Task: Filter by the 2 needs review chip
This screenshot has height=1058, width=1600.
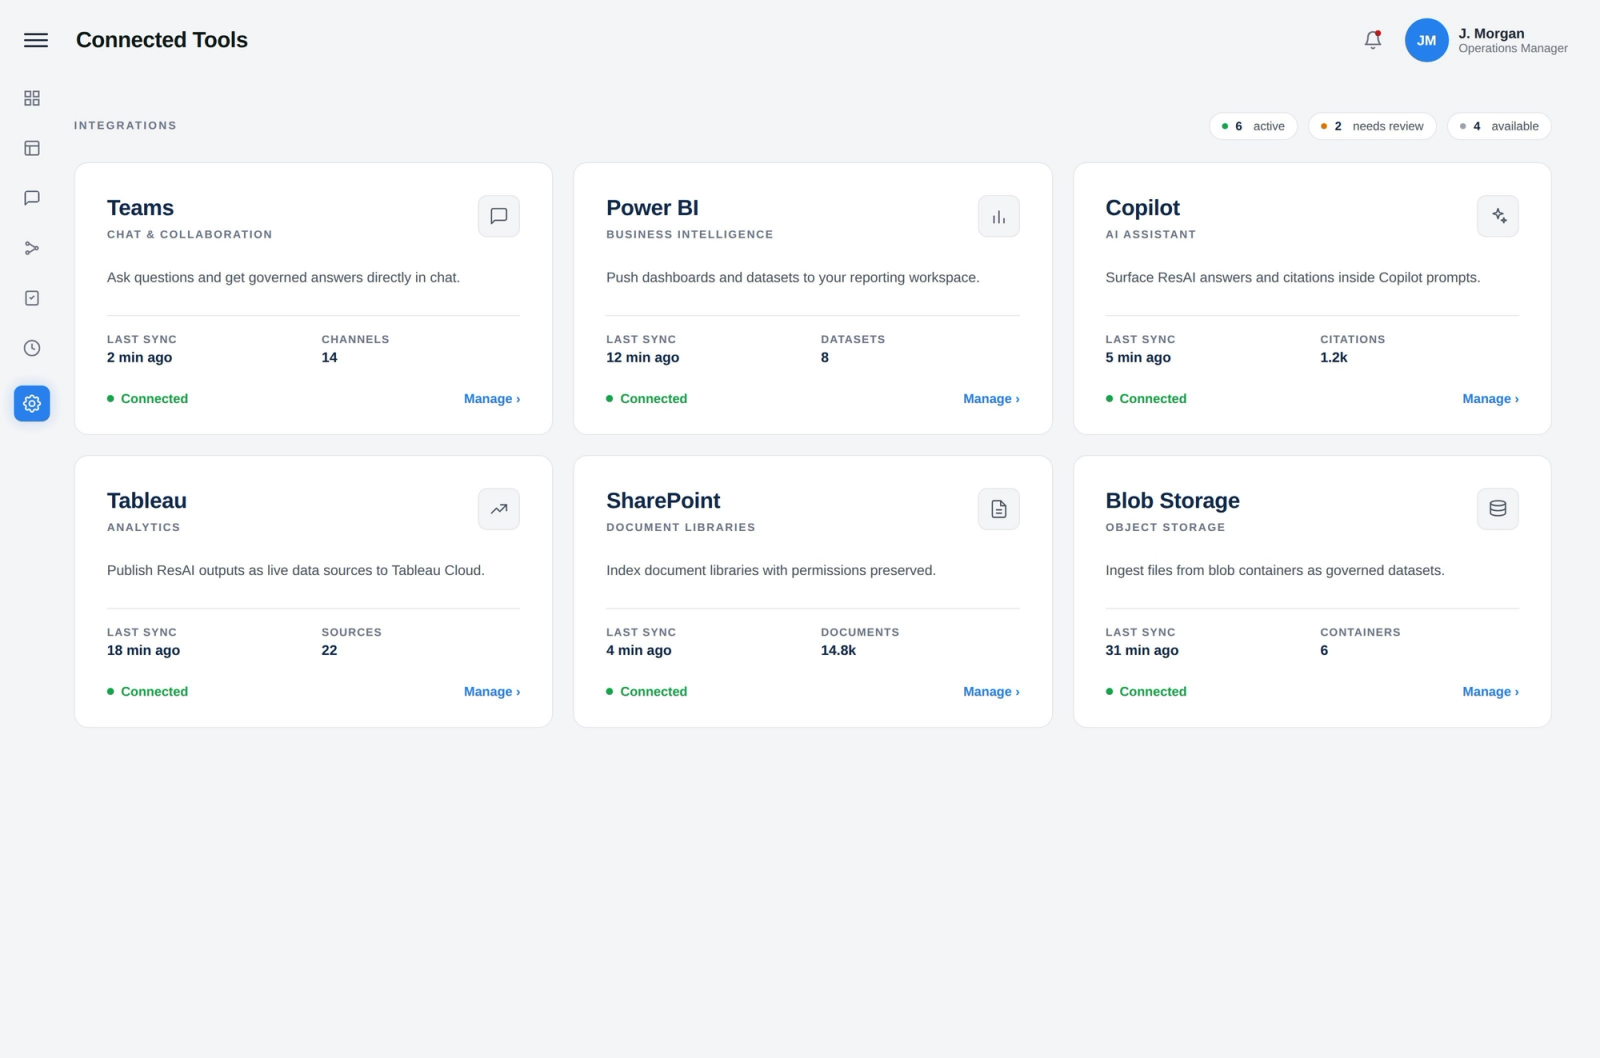Action: [1372, 126]
